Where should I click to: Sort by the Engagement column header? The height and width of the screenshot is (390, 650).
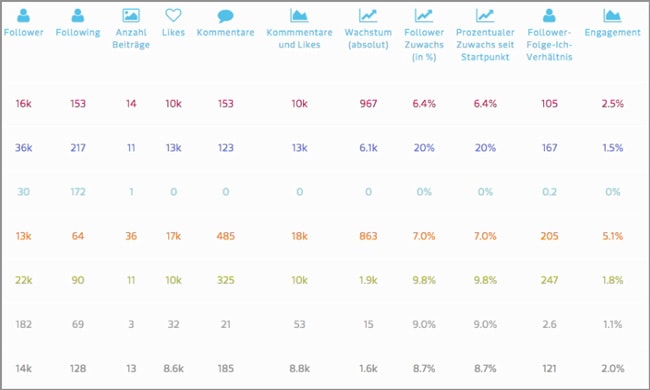coord(612,32)
